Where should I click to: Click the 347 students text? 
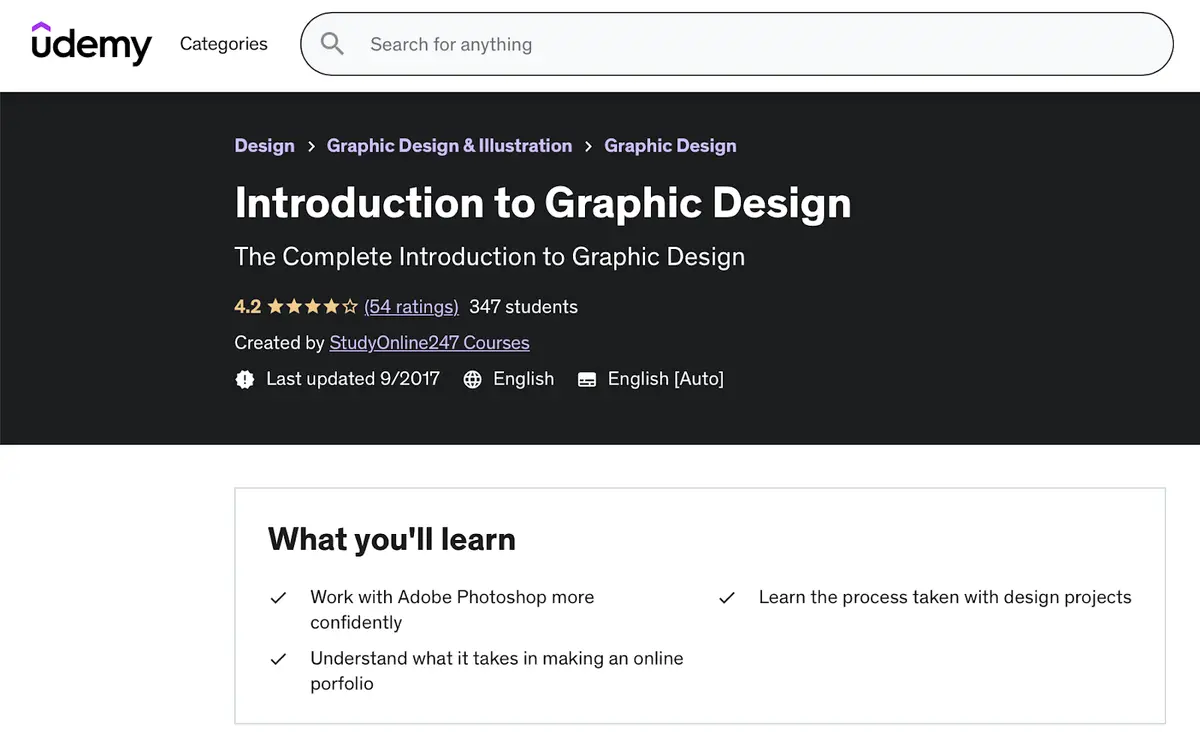click(523, 306)
